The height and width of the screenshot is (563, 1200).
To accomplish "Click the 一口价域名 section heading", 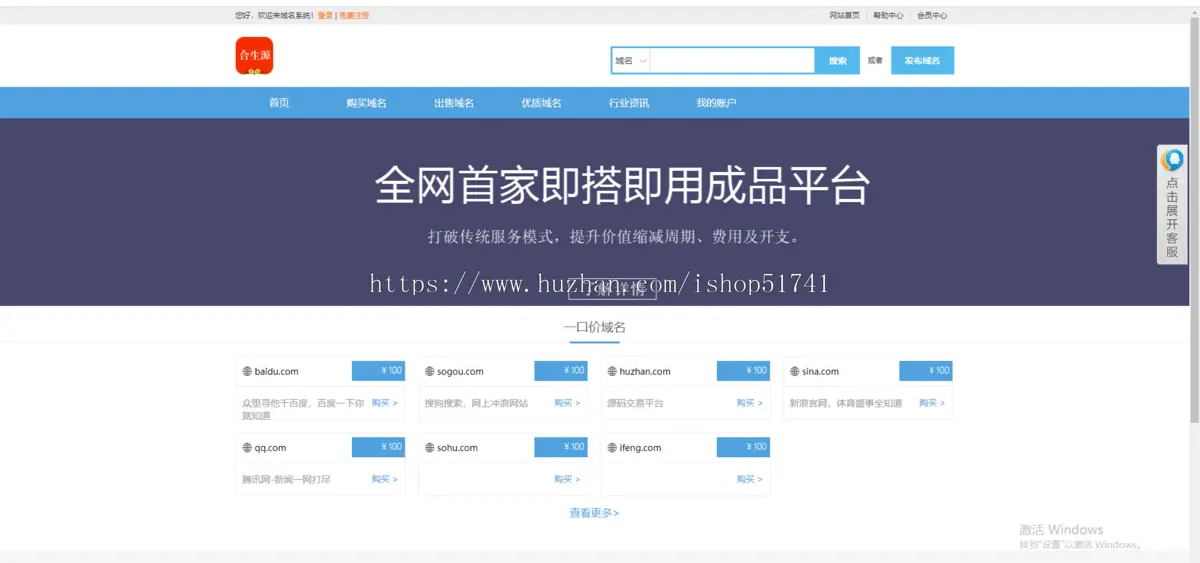I will [x=594, y=327].
